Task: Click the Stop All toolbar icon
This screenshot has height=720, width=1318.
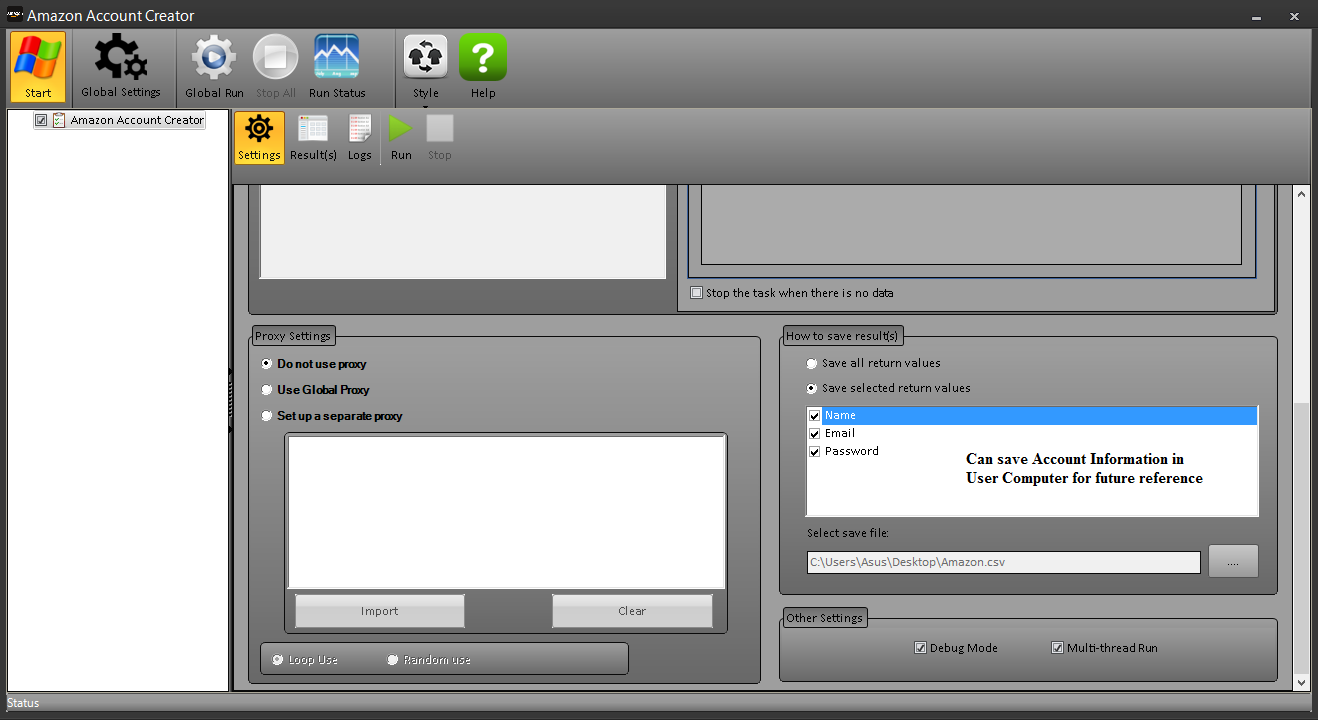Action: [276, 67]
